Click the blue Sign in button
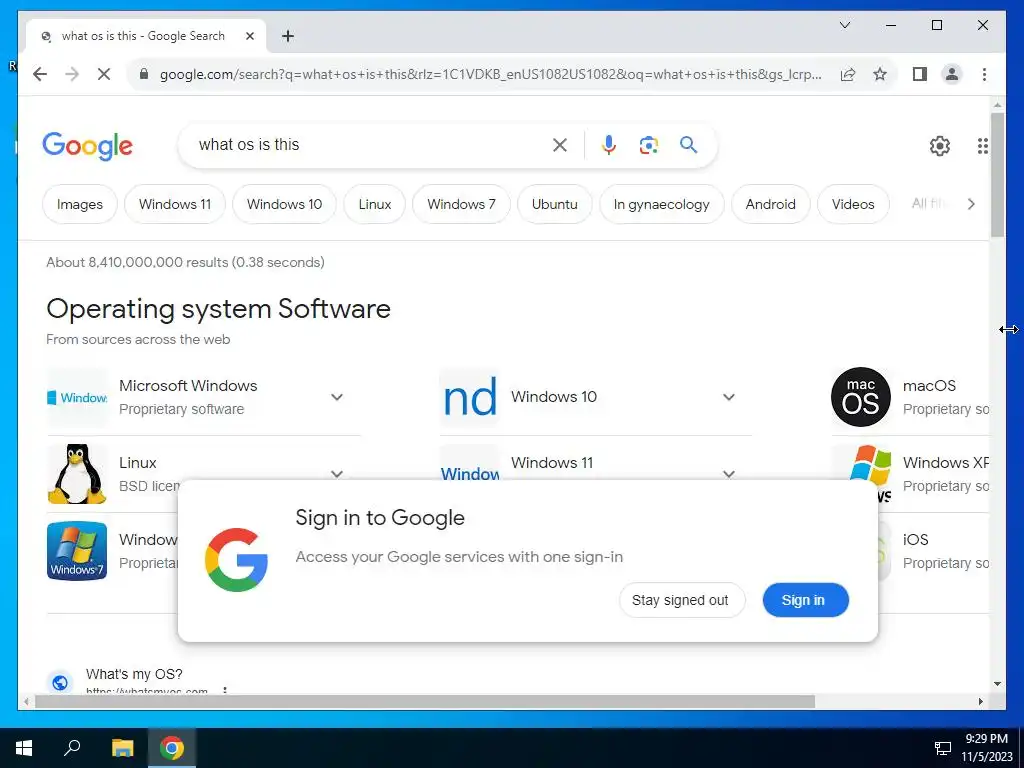 click(x=805, y=600)
